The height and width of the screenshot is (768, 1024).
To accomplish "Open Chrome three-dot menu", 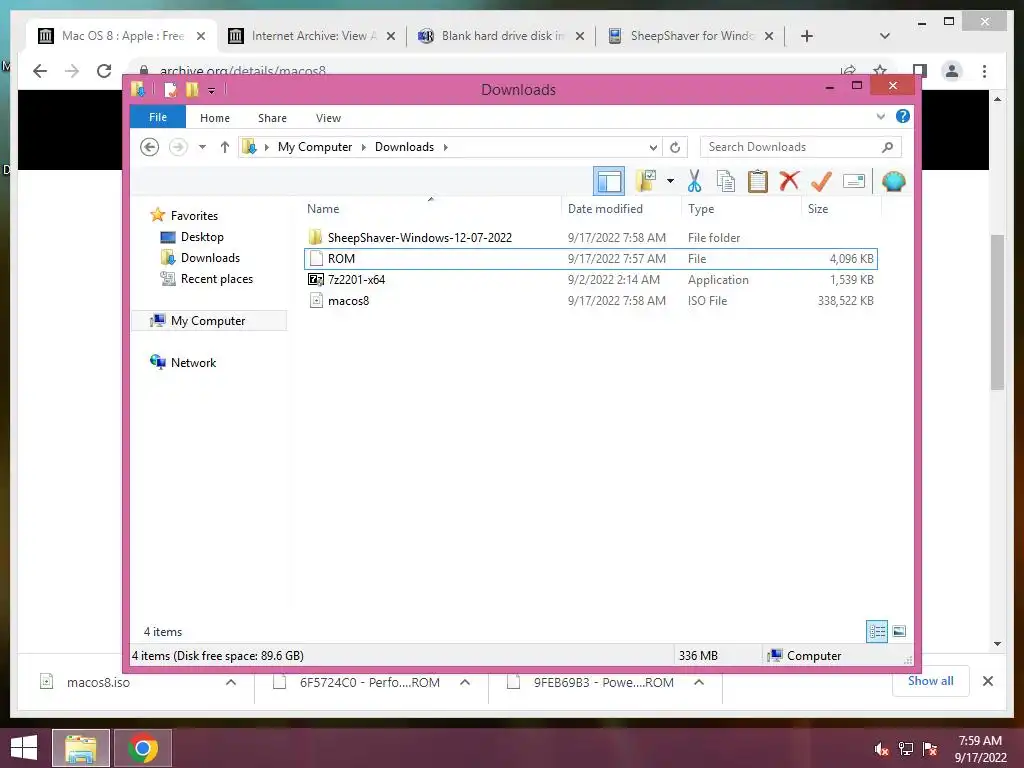I will [985, 71].
